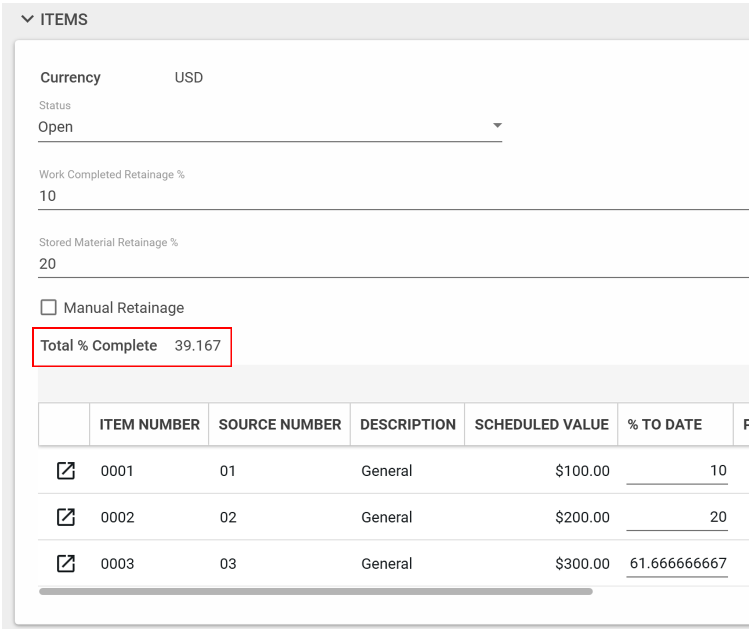This screenshot has height=629, width=751.
Task: Edit the % to date value 20
Action: coord(677,517)
